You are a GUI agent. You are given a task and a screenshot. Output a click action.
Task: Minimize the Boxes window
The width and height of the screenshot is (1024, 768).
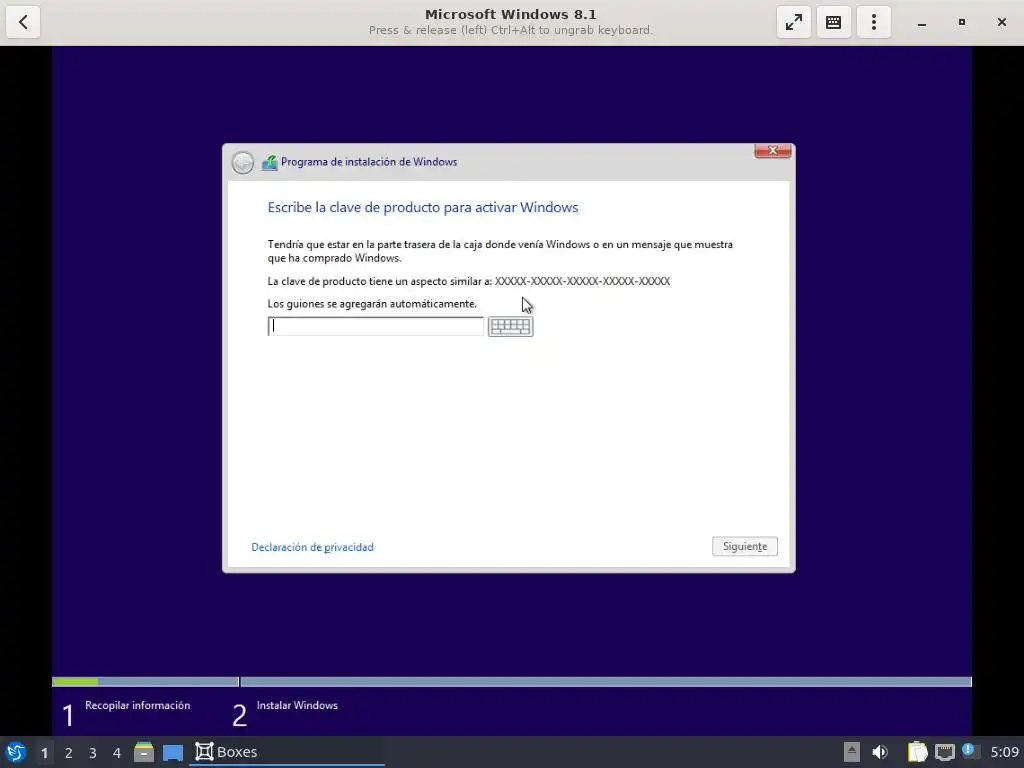(921, 22)
